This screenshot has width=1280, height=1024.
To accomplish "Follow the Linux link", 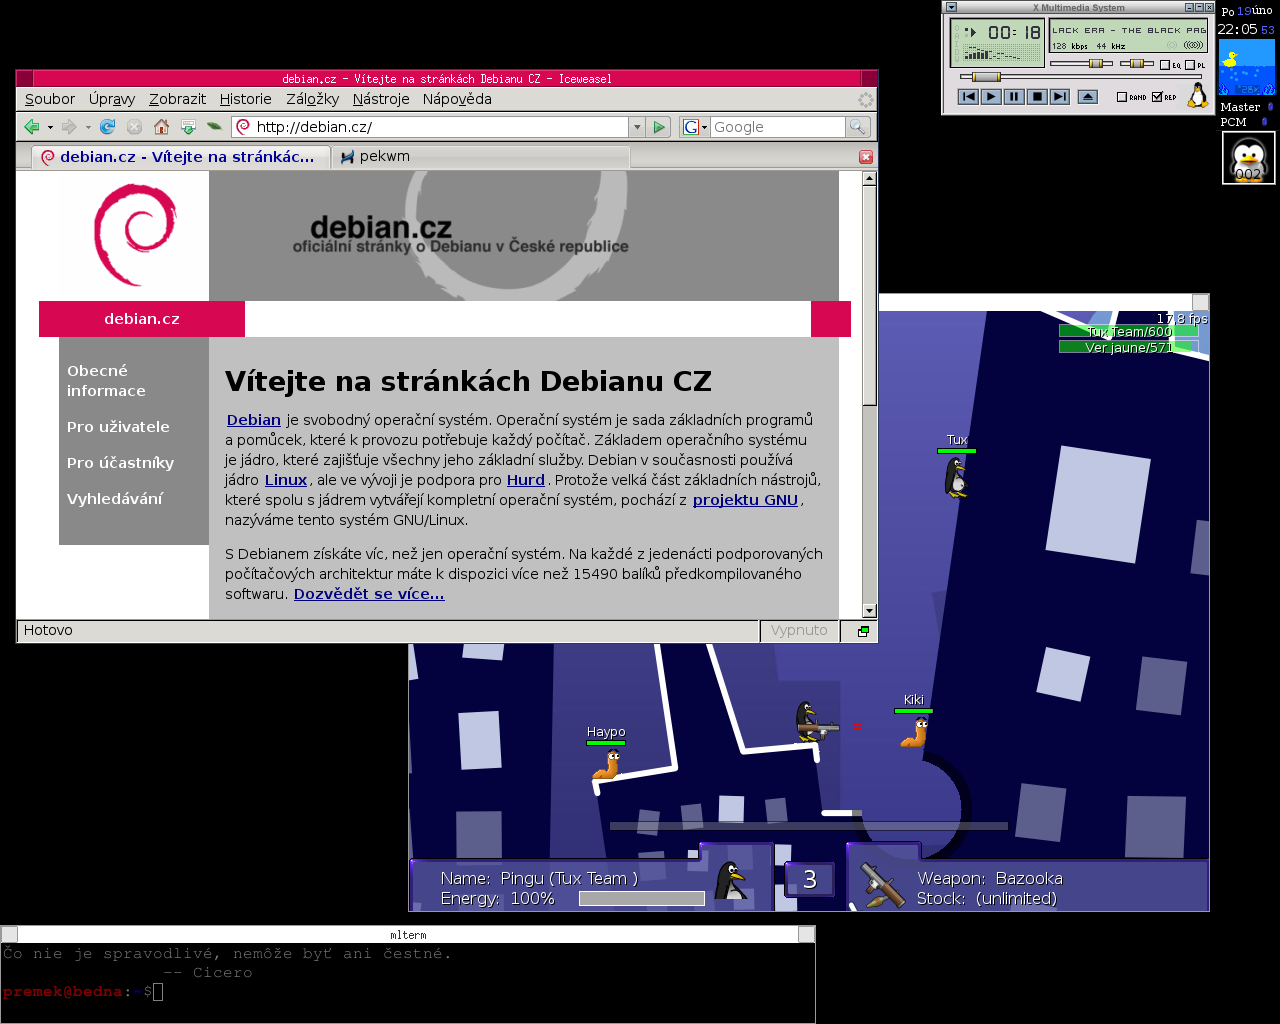I will 286,480.
